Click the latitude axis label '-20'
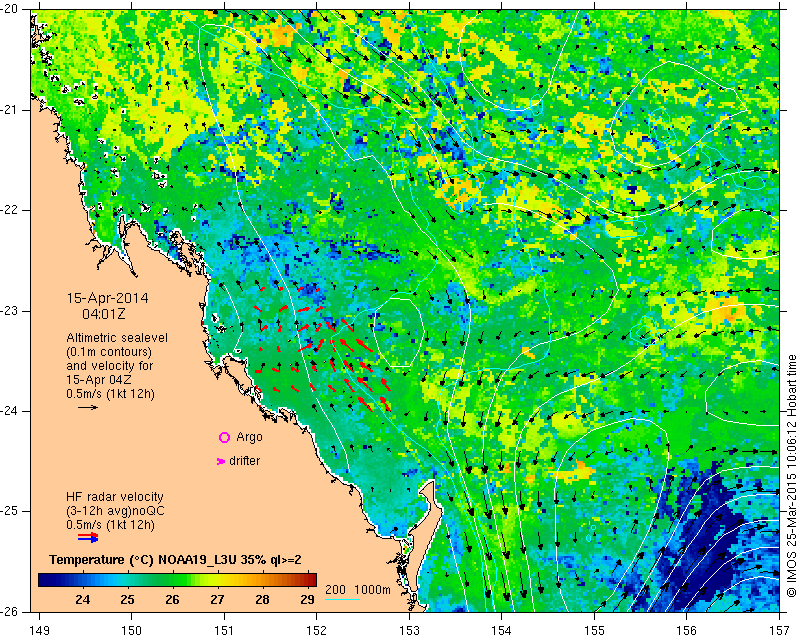800x640 pixels. 11,9
